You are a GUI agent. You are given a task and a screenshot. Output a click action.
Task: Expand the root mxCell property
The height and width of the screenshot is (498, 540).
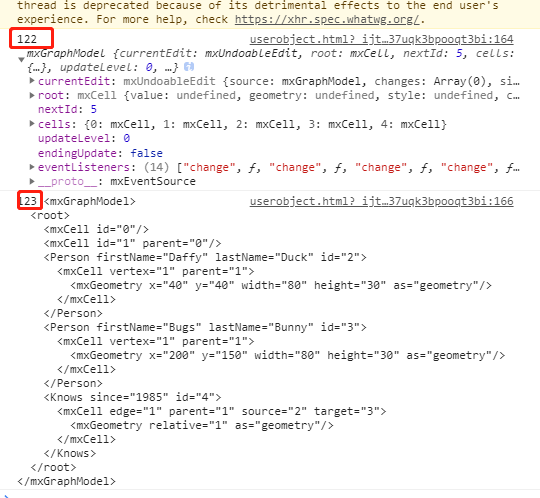pos(32,95)
